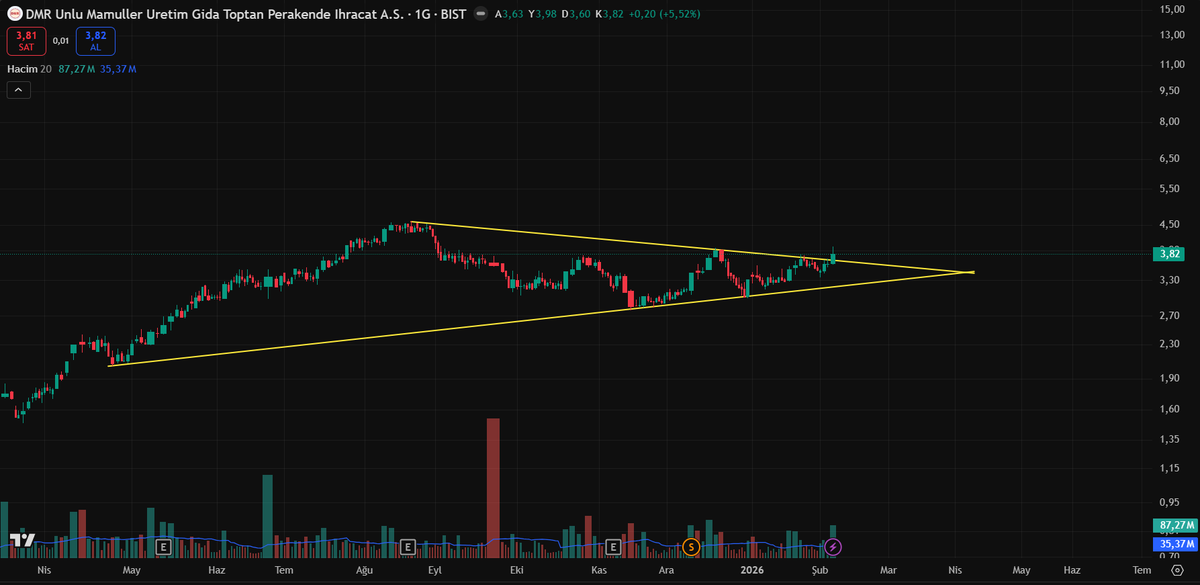The image size is (1200, 585).
Task: Click the +0,20 (+5,52%) change text
Action: pyautogui.click(x=664, y=14)
